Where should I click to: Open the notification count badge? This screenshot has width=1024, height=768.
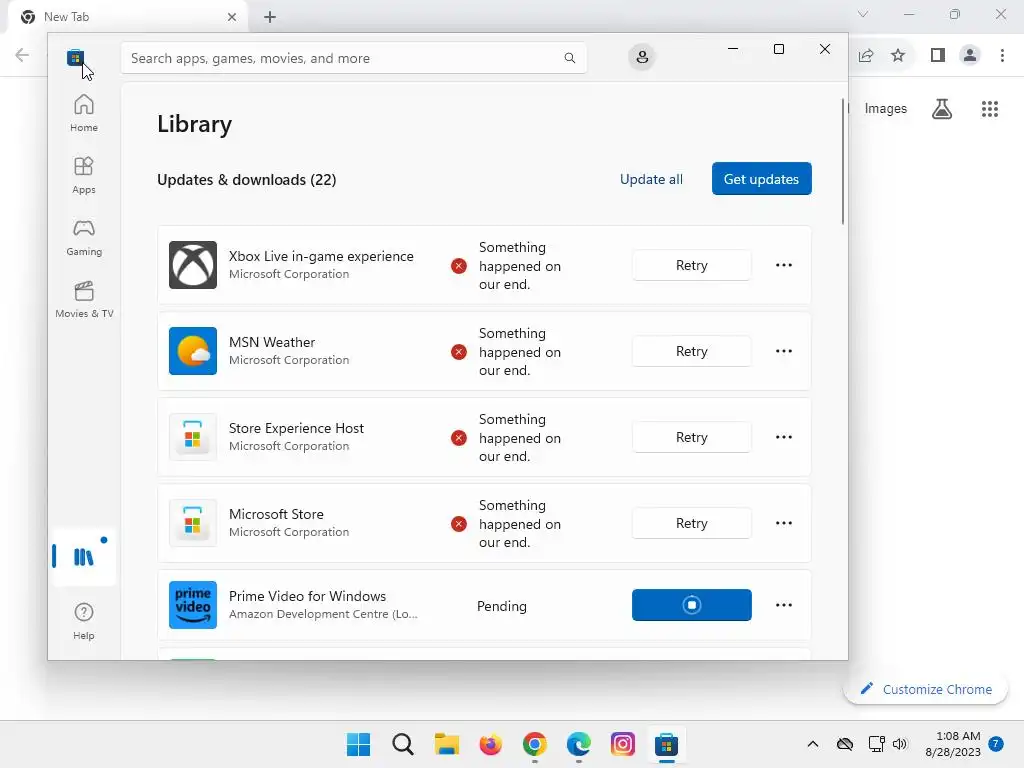996,744
